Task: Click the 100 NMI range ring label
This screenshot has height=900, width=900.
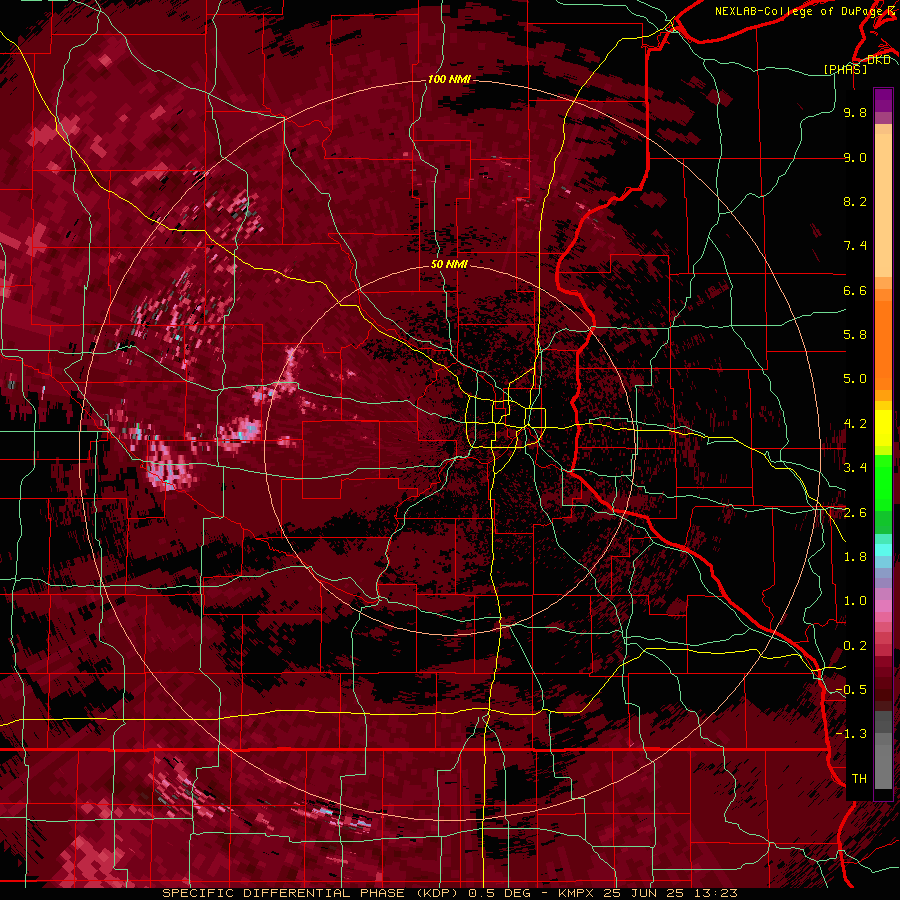Action: click(x=449, y=79)
